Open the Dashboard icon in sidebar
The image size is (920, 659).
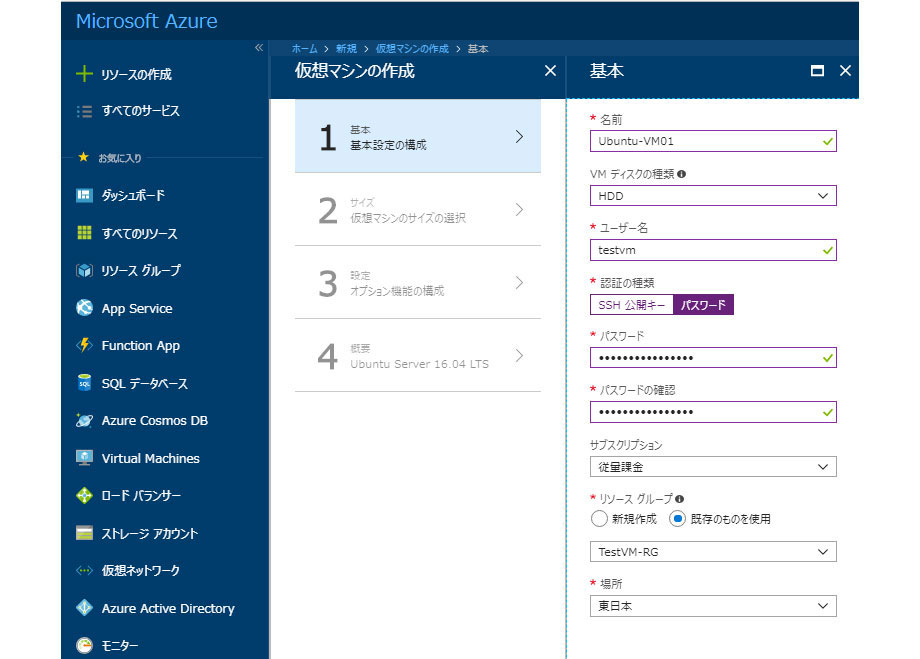tap(84, 196)
